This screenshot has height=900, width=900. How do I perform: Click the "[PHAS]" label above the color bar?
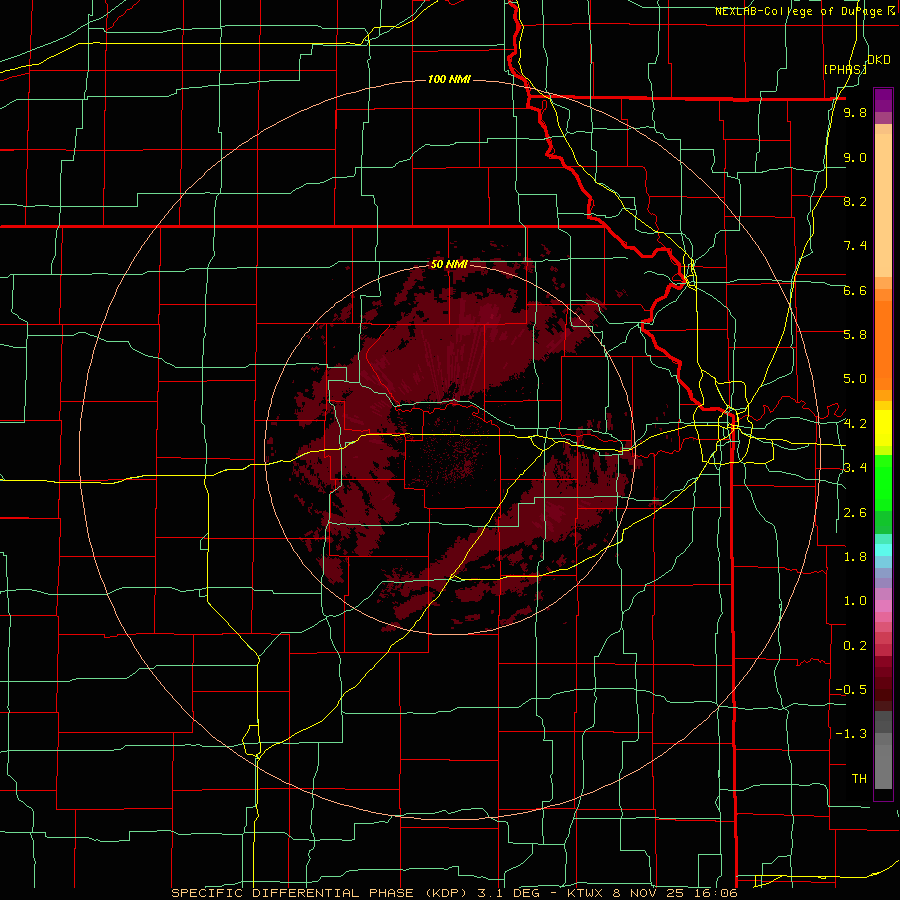pyautogui.click(x=845, y=69)
